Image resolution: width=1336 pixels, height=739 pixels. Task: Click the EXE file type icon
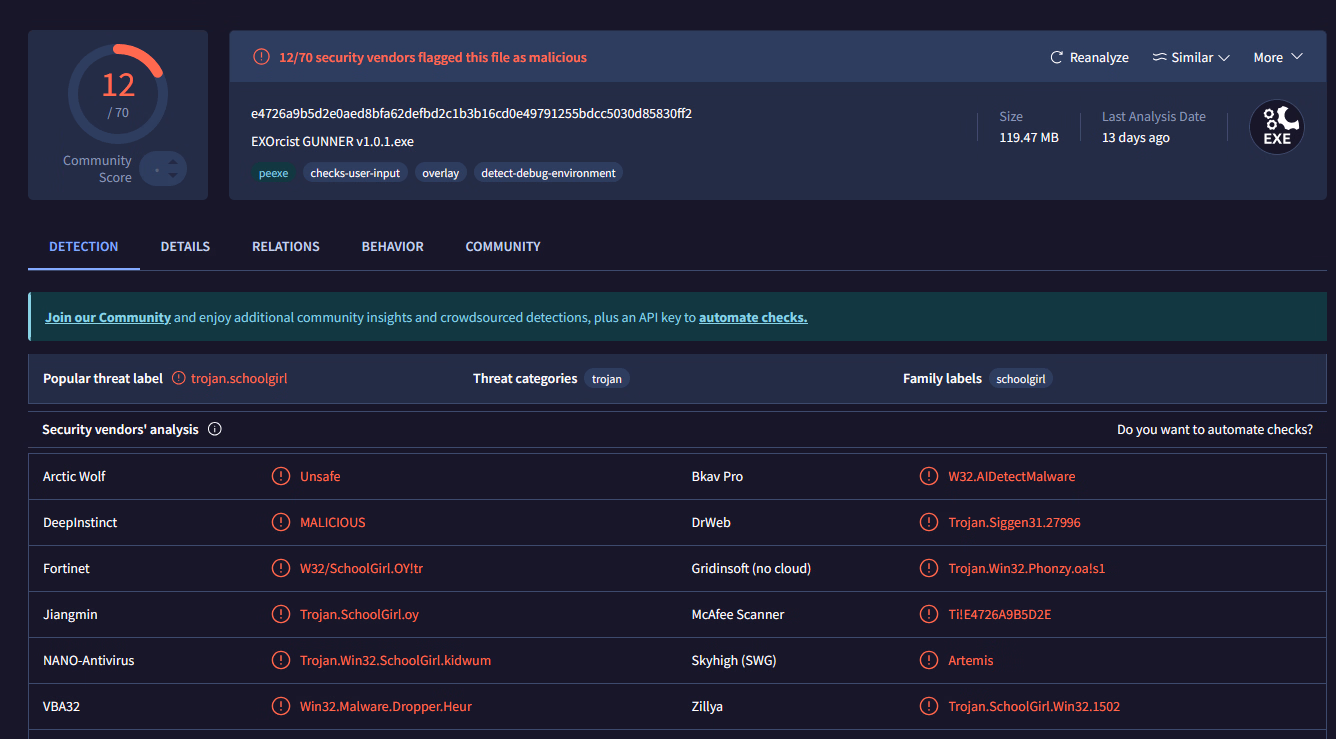coord(1277,128)
